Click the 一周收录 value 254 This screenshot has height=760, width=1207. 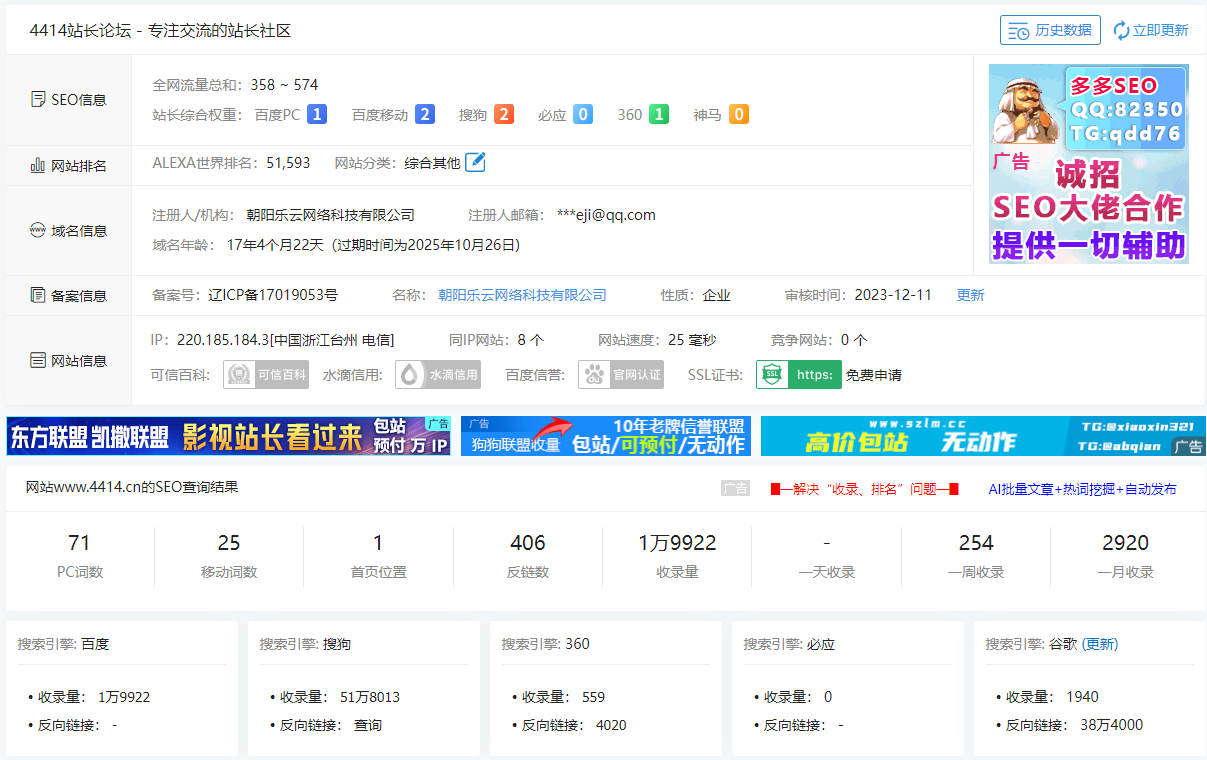point(976,543)
